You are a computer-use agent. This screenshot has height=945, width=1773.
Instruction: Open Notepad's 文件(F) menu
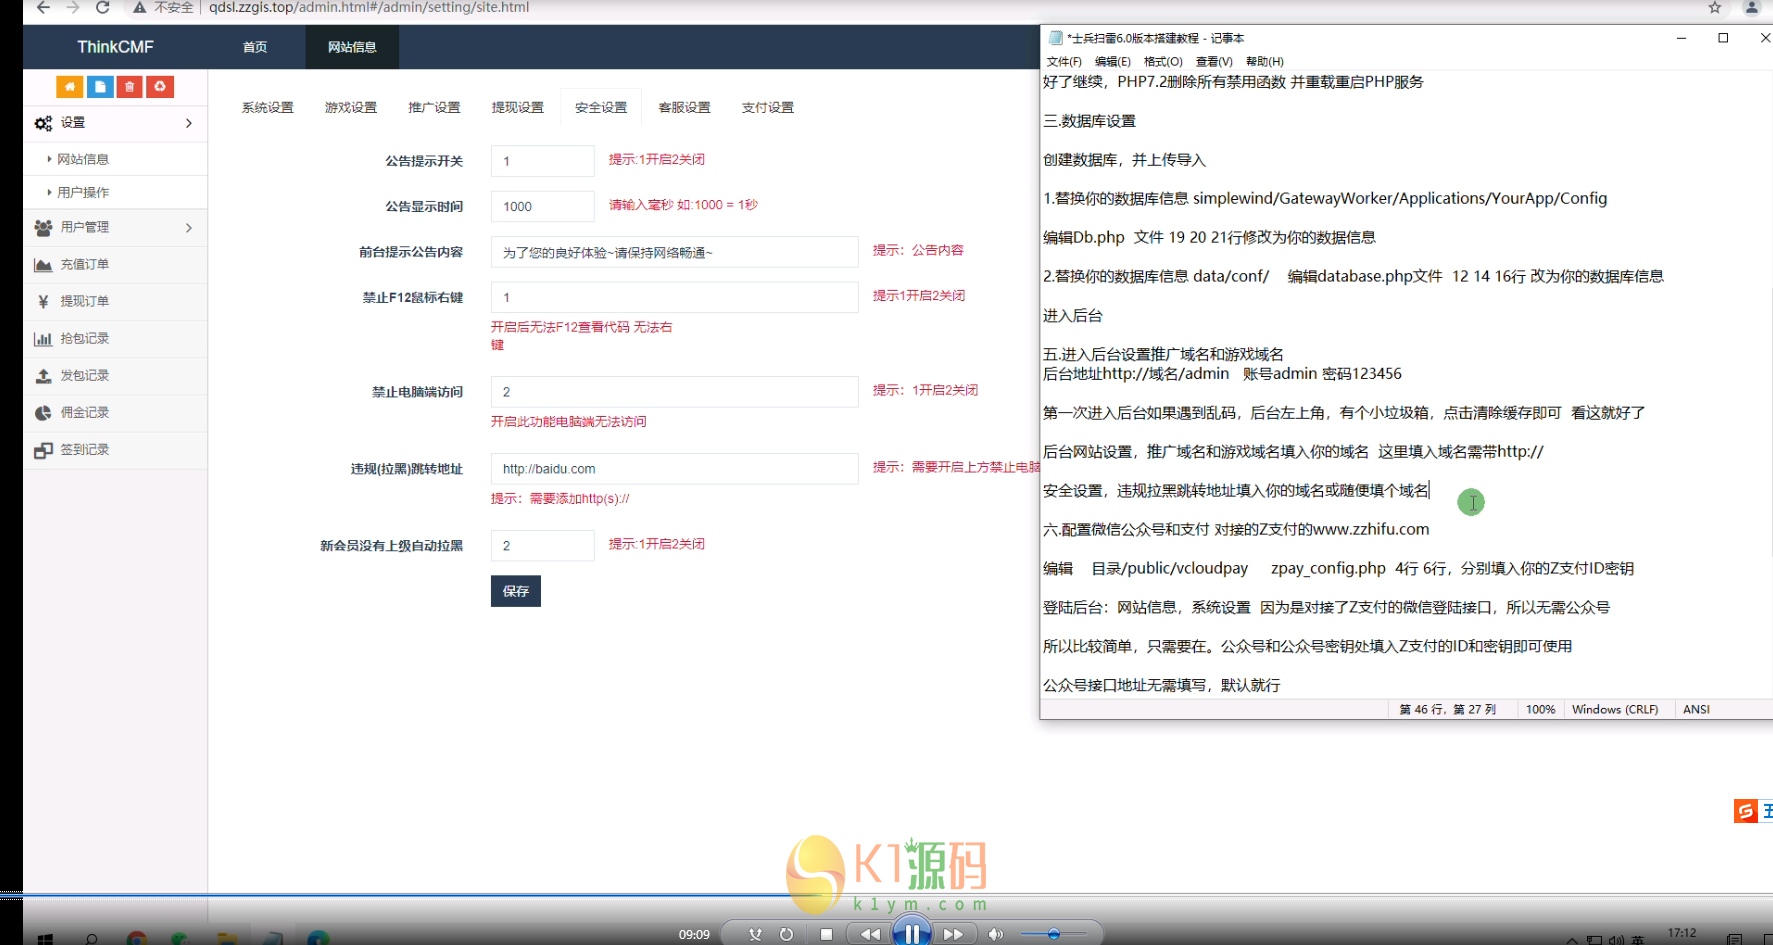click(x=1064, y=62)
